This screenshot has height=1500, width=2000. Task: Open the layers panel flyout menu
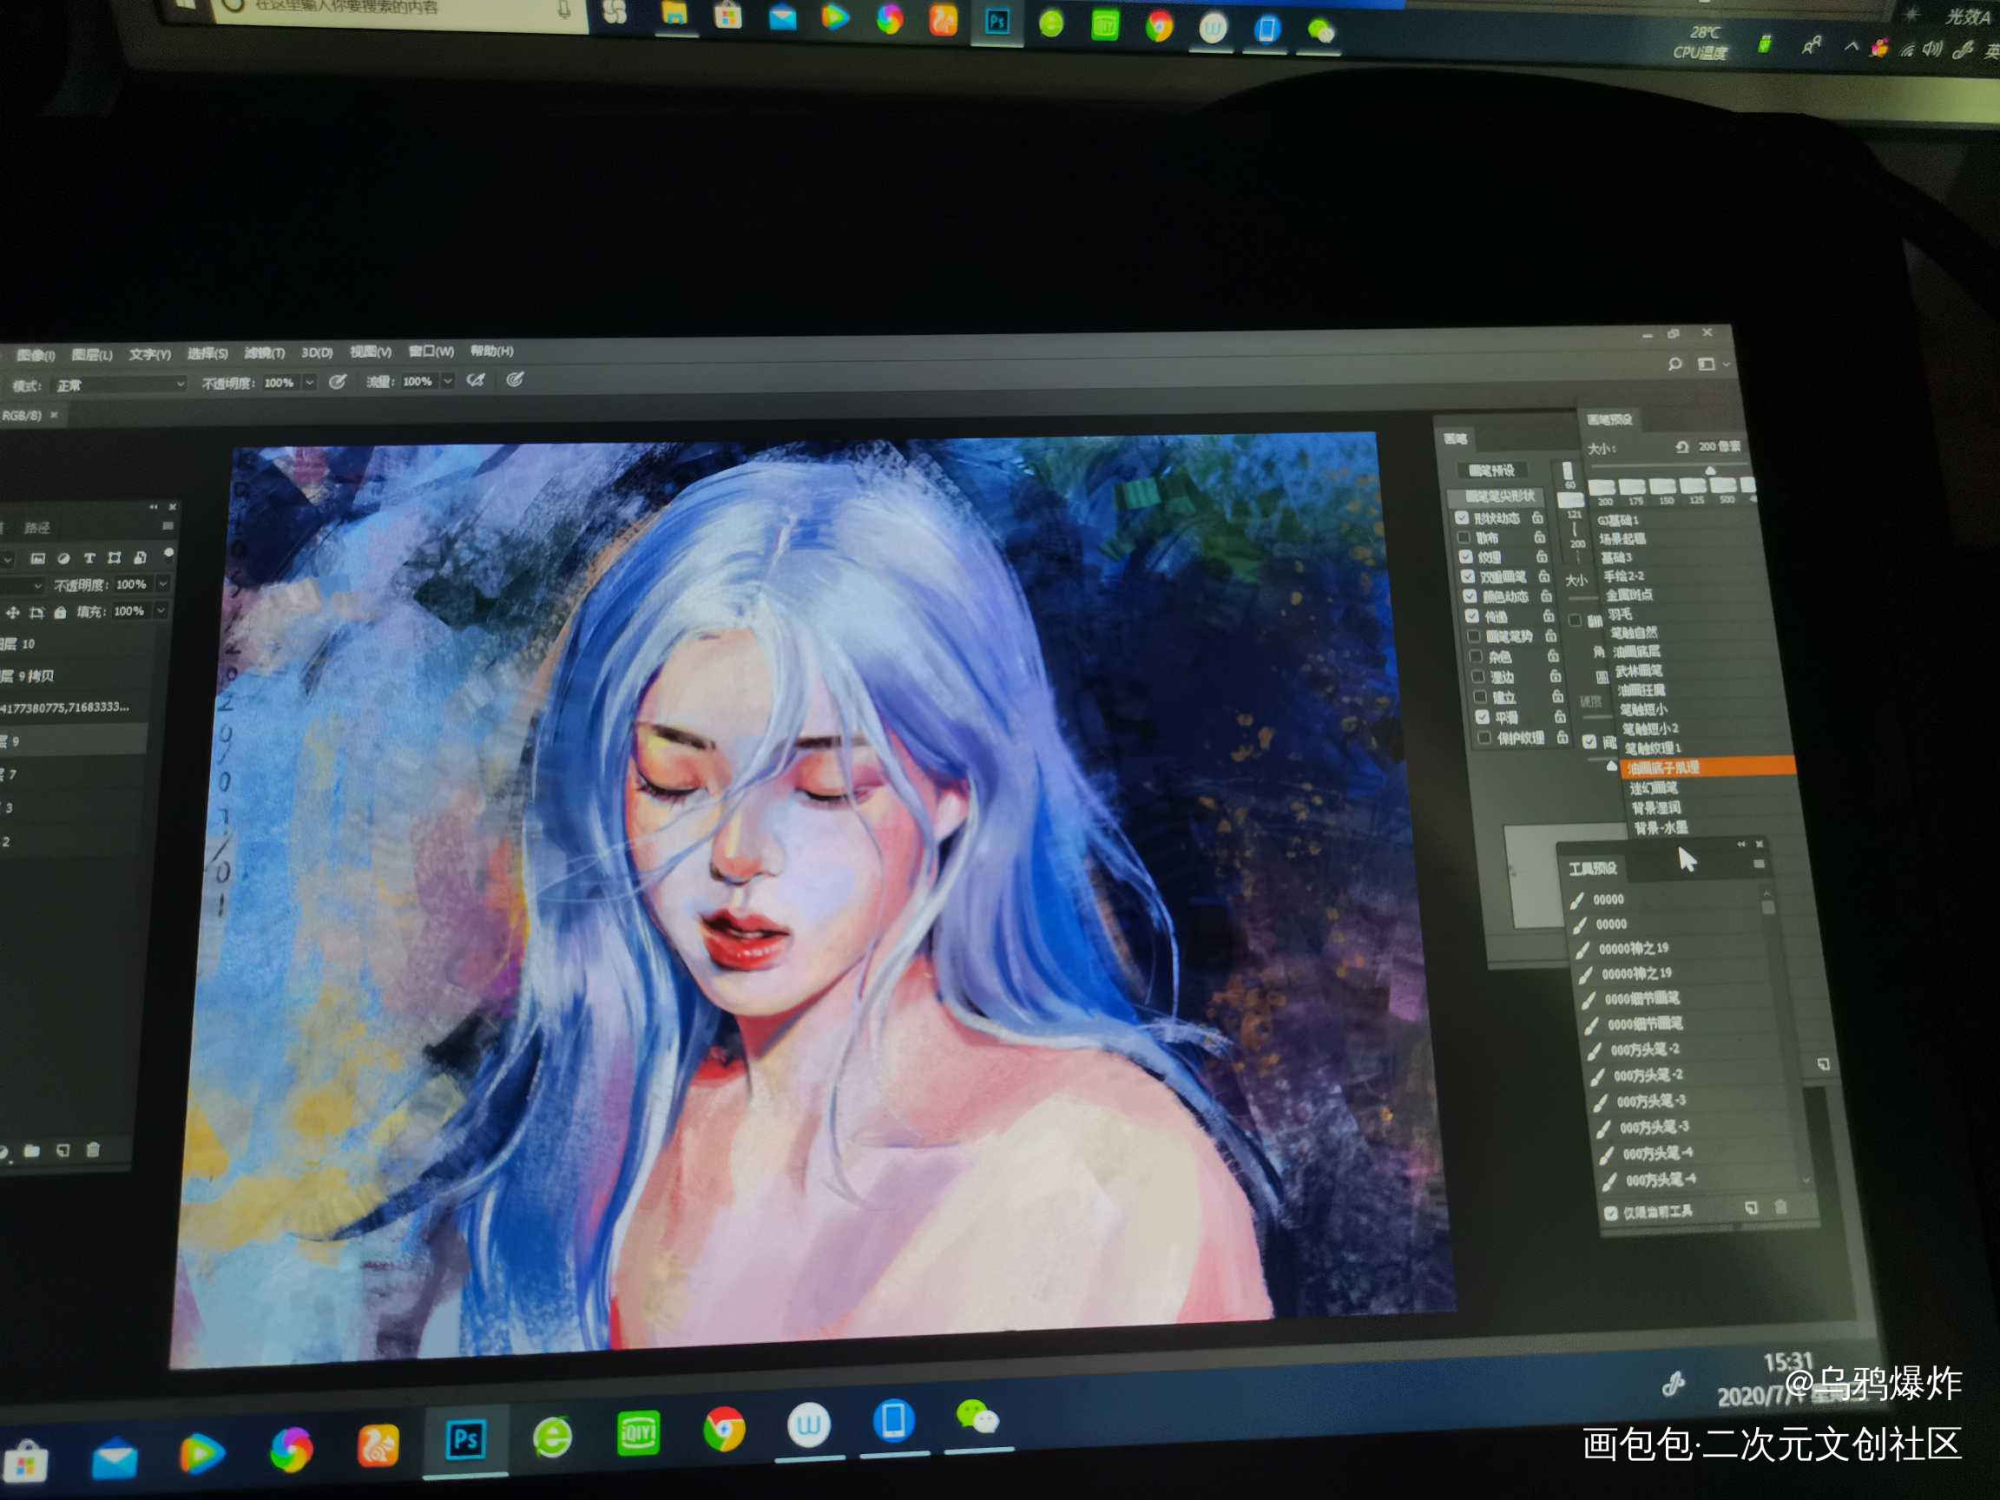167,526
